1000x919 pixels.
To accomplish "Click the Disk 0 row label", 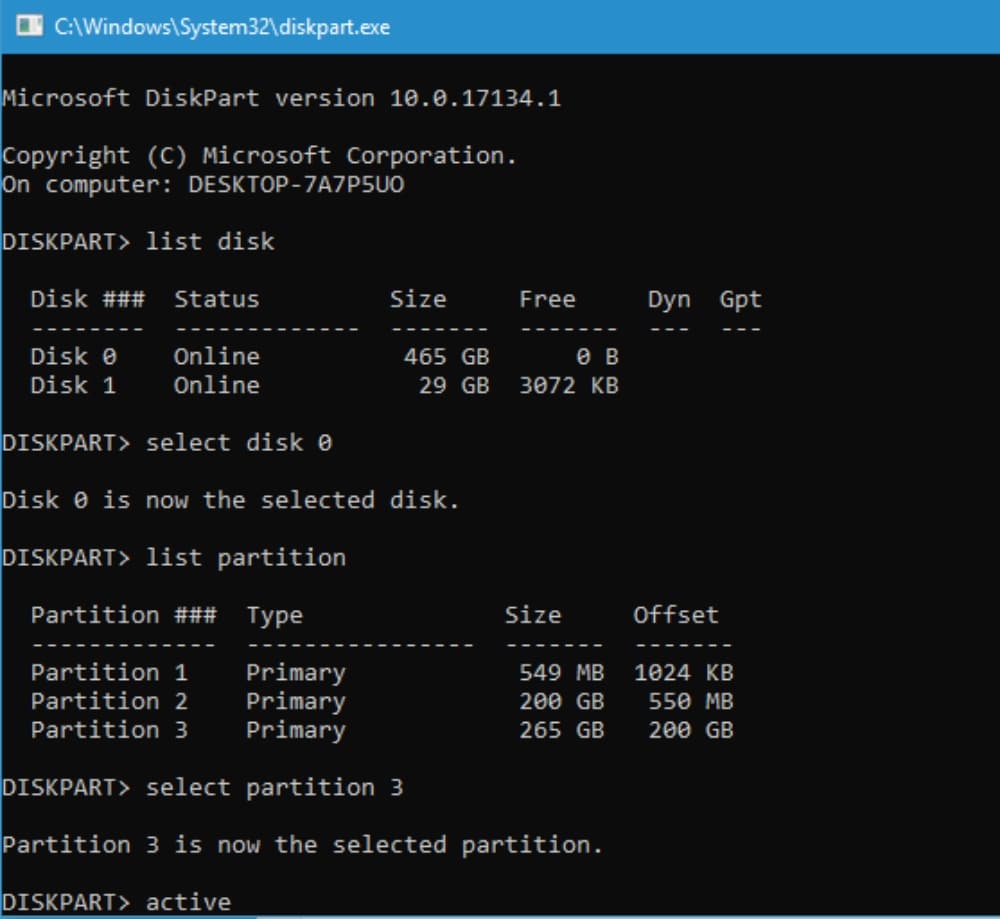I will pyautogui.click(x=73, y=356).
